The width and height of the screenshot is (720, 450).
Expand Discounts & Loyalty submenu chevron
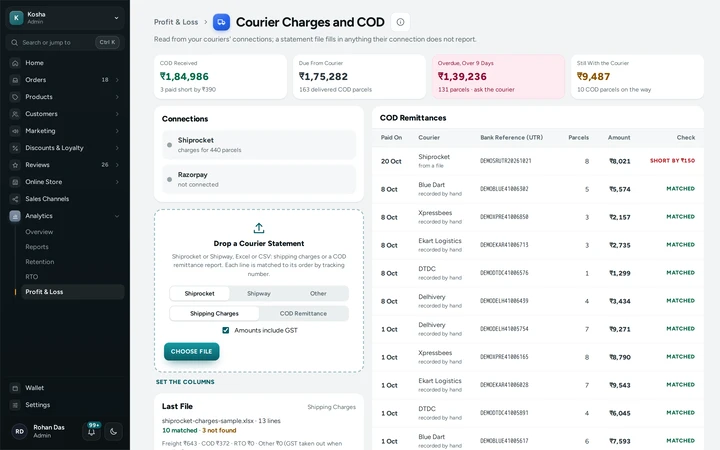tap(117, 148)
